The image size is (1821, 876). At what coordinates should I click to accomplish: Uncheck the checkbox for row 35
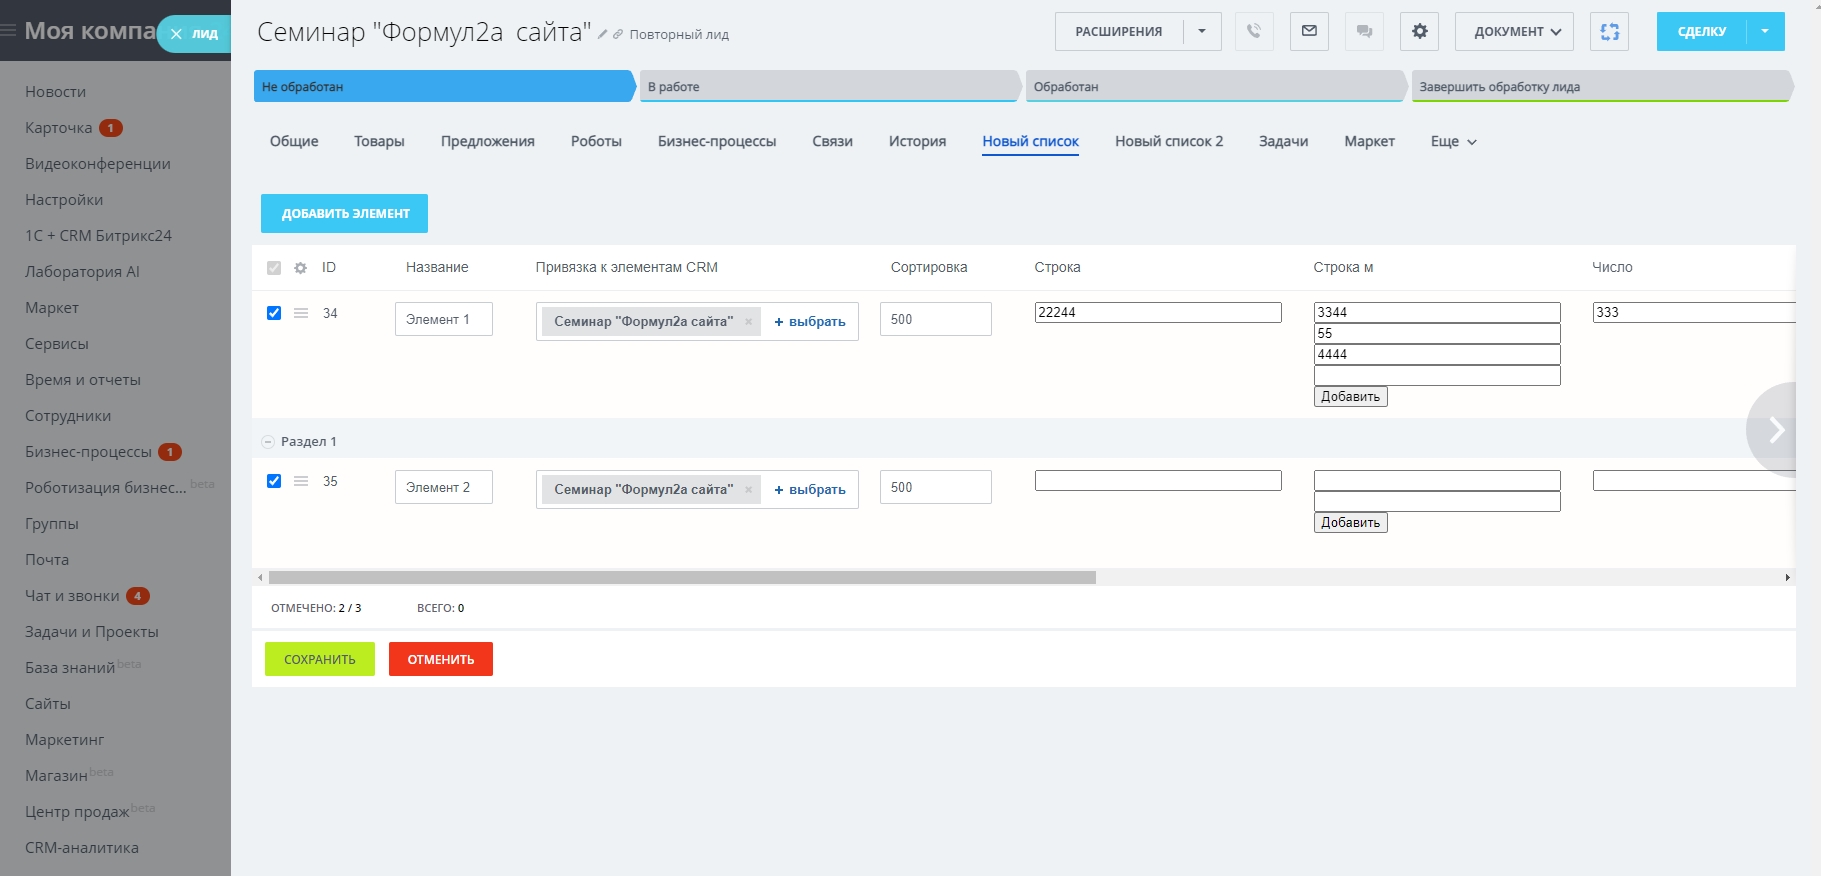click(x=274, y=481)
